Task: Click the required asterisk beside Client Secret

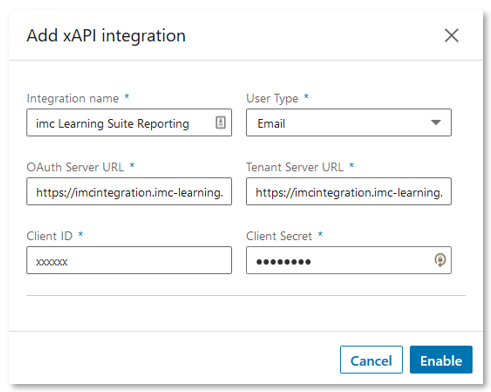Action: pos(320,234)
